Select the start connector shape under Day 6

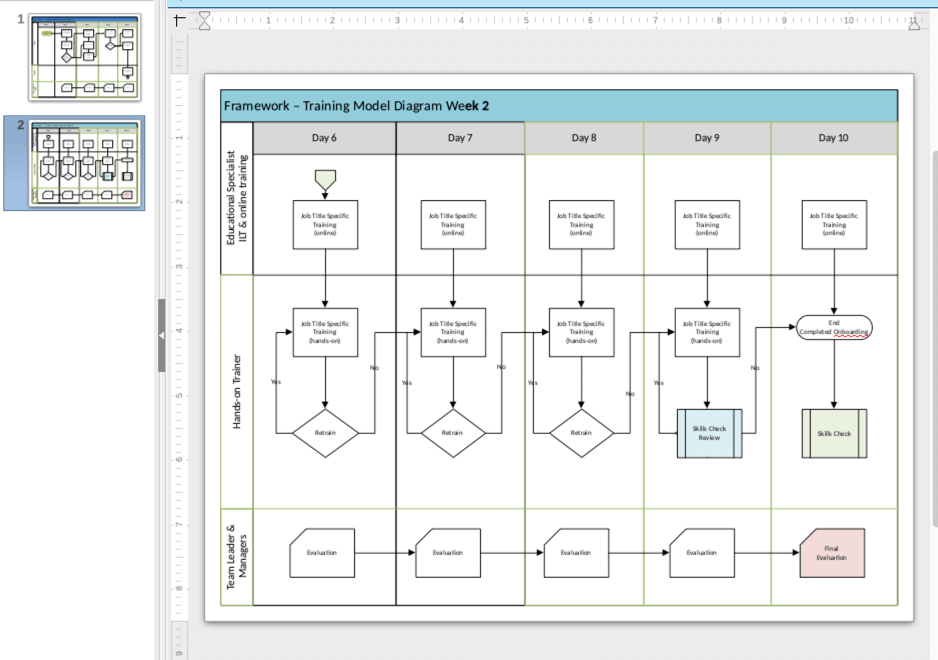click(325, 180)
